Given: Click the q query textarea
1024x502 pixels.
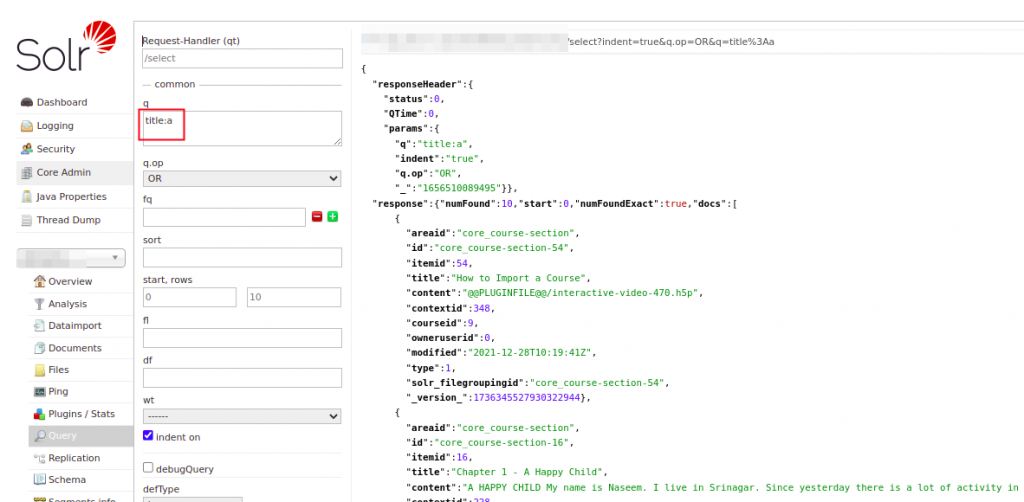Looking at the screenshot, I should coord(242,128).
